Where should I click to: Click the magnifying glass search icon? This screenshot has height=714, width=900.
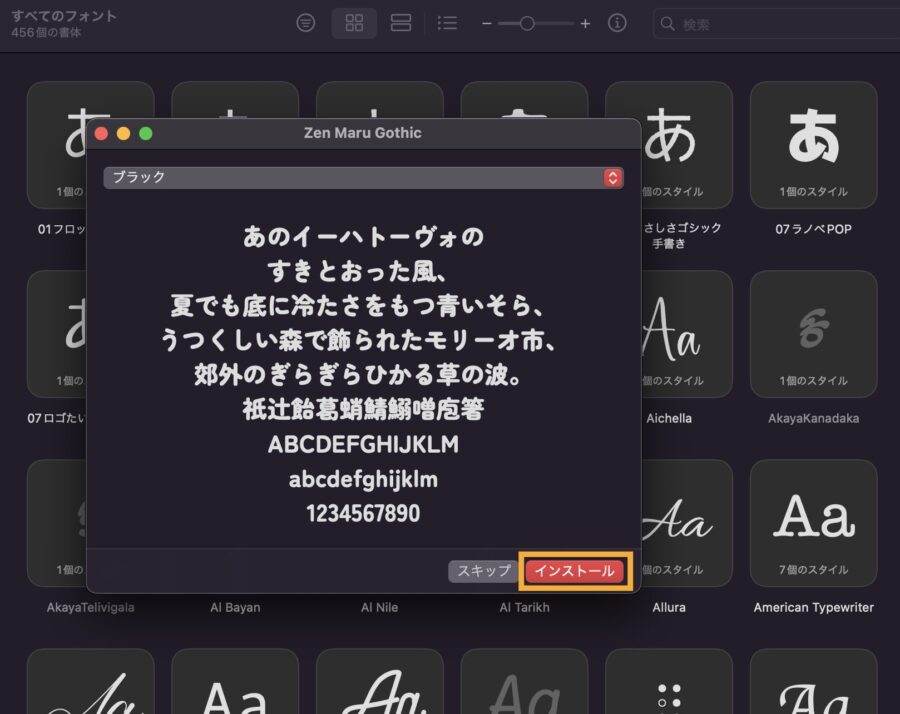click(x=667, y=24)
